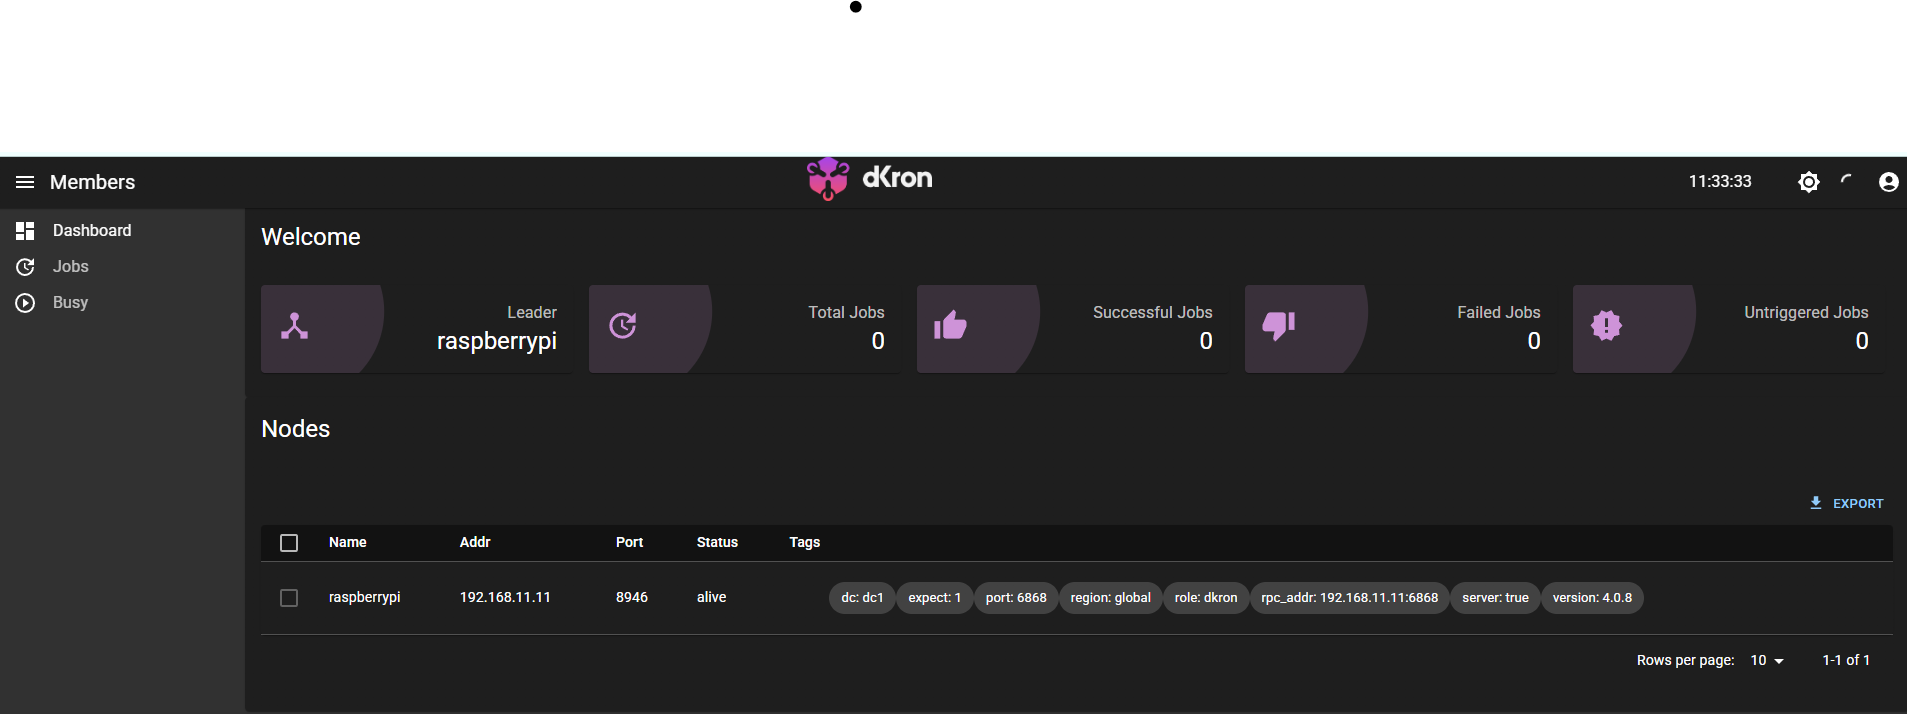Go to Busy in the sidebar
This screenshot has height=714, width=1907.
[70, 303]
